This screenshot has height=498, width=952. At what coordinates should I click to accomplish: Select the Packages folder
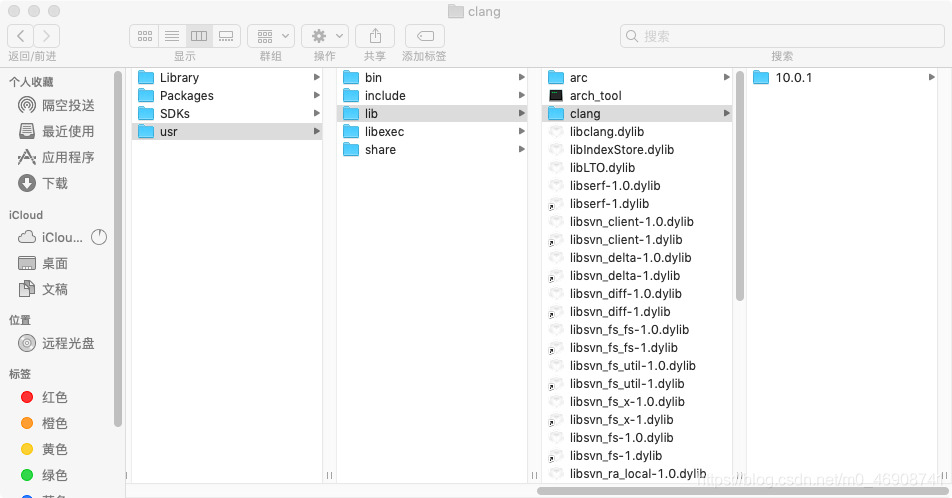pyautogui.click(x=227, y=96)
